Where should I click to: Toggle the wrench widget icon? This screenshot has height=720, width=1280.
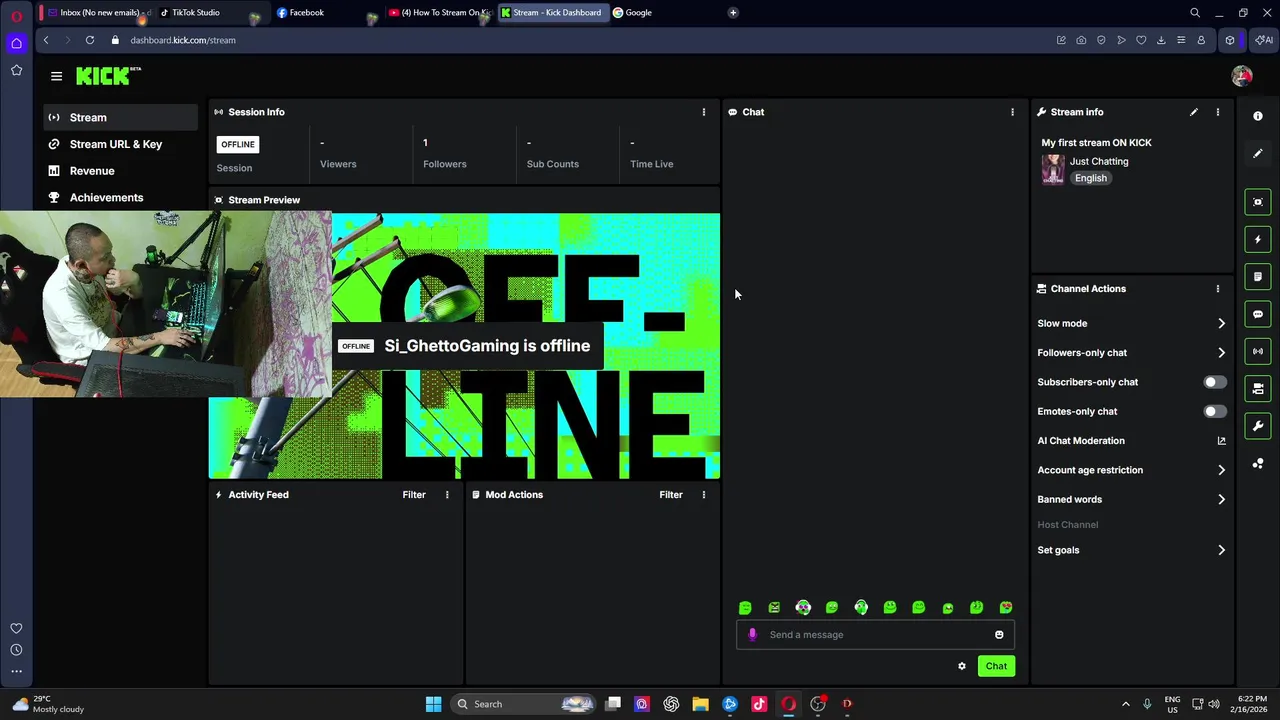[x=1258, y=426]
